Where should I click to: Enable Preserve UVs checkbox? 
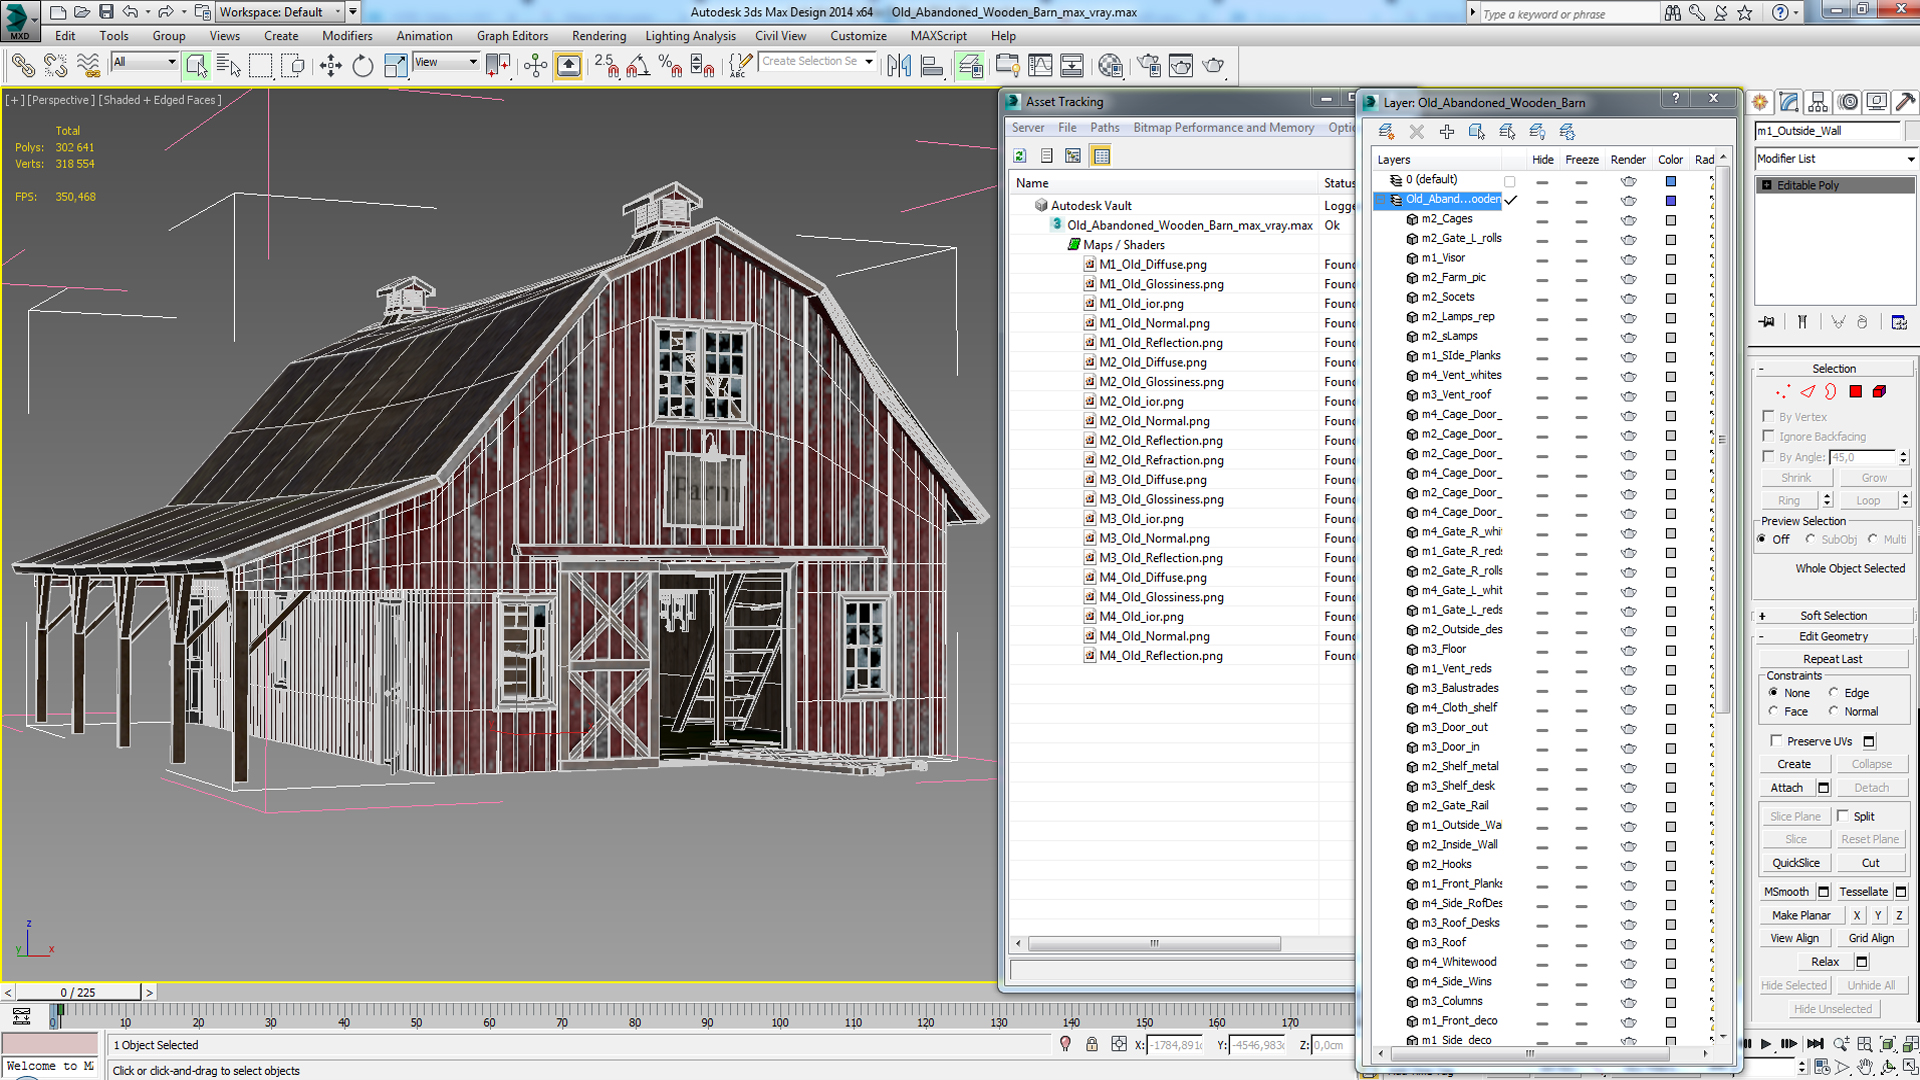coord(1776,741)
